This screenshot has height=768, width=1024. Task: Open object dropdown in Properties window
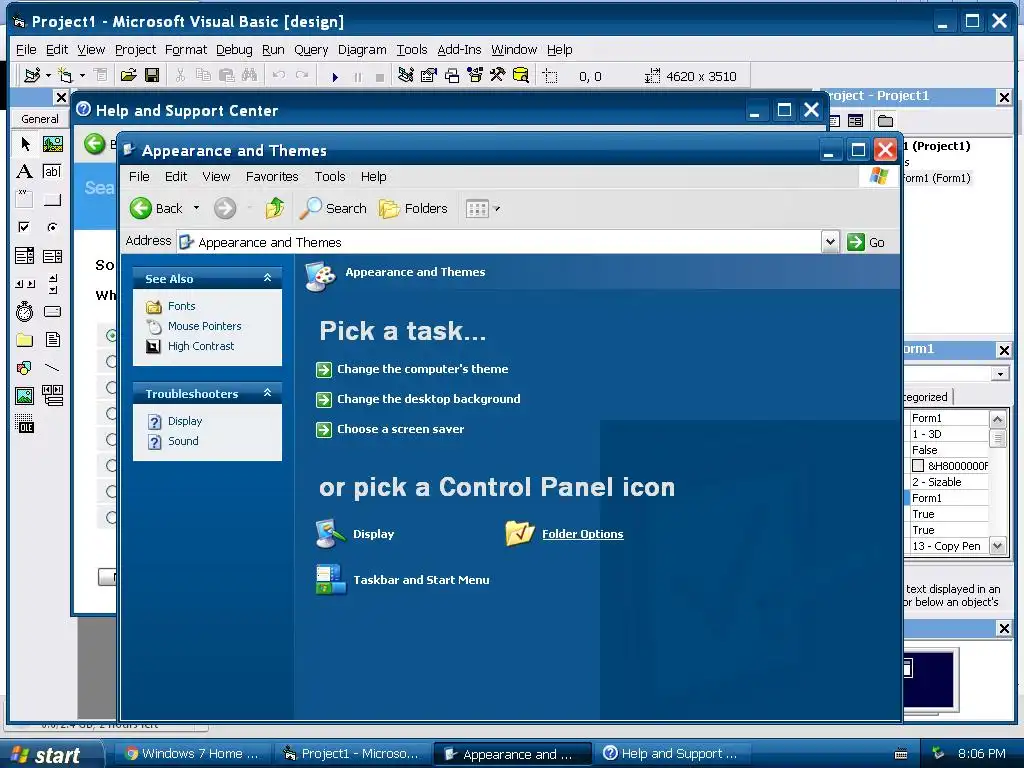pos(1000,374)
